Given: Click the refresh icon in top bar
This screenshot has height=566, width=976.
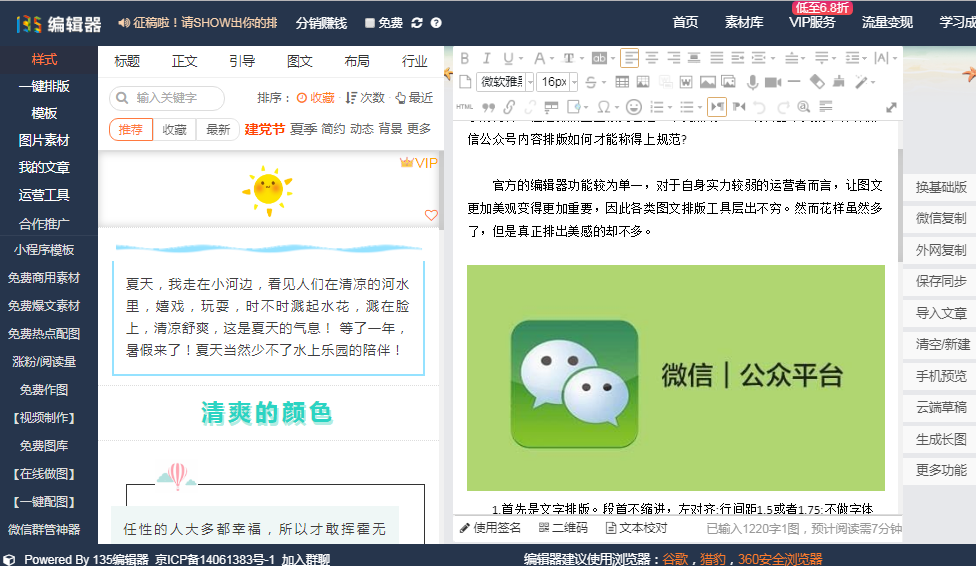Looking at the screenshot, I should click(x=417, y=22).
